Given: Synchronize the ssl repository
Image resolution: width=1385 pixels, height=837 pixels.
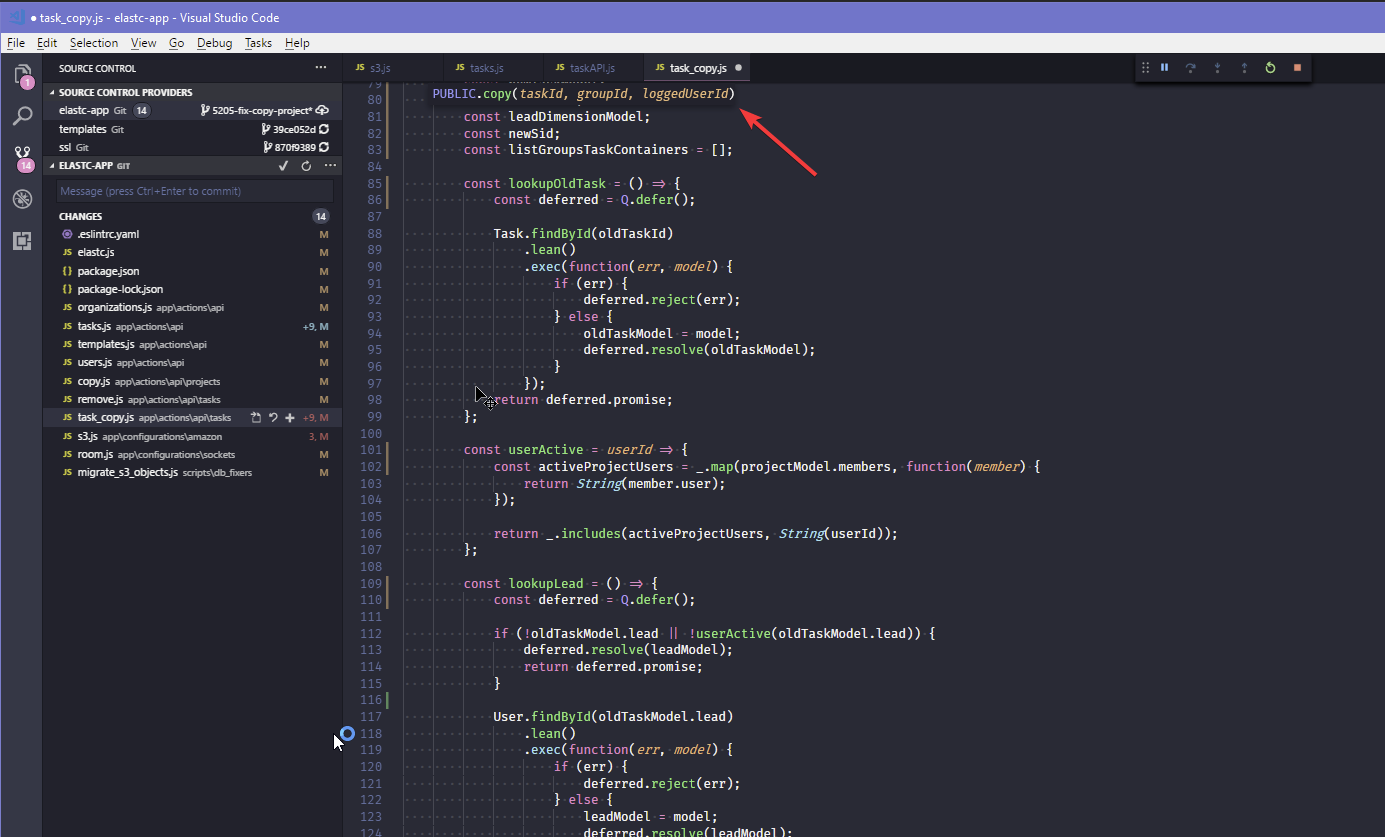Looking at the screenshot, I should click(324, 147).
